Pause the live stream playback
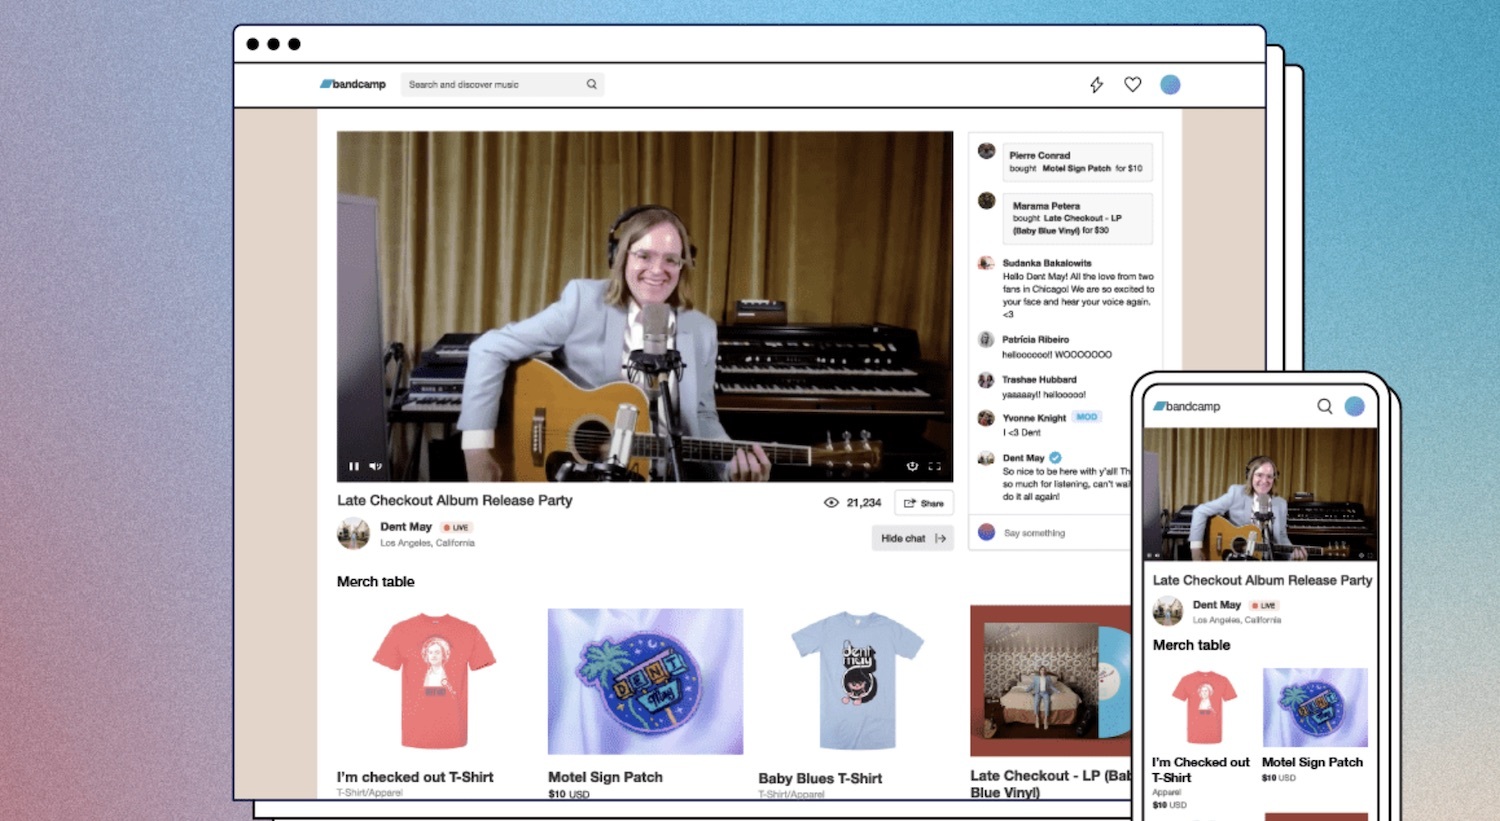 click(x=354, y=466)
